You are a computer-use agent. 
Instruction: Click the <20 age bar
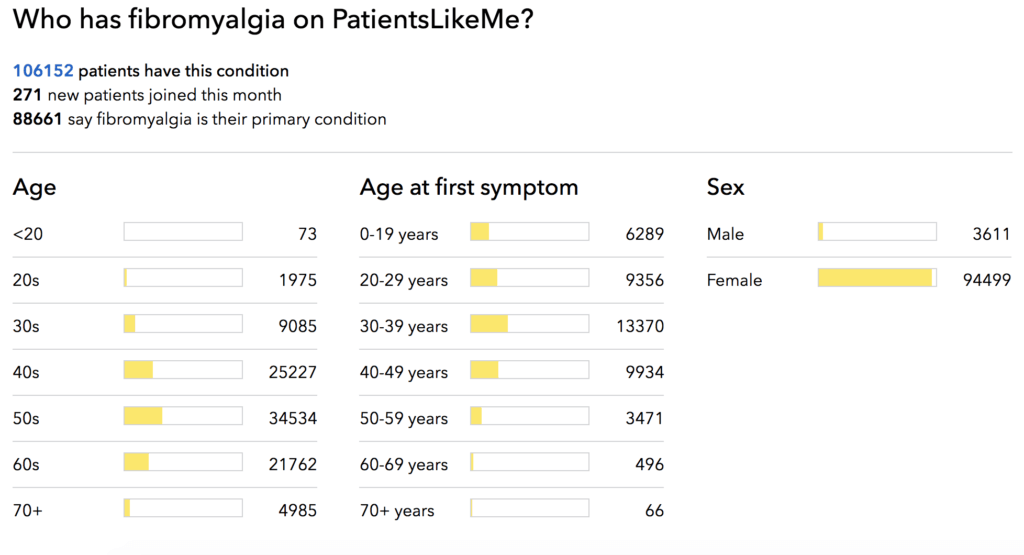pos(183,232)
